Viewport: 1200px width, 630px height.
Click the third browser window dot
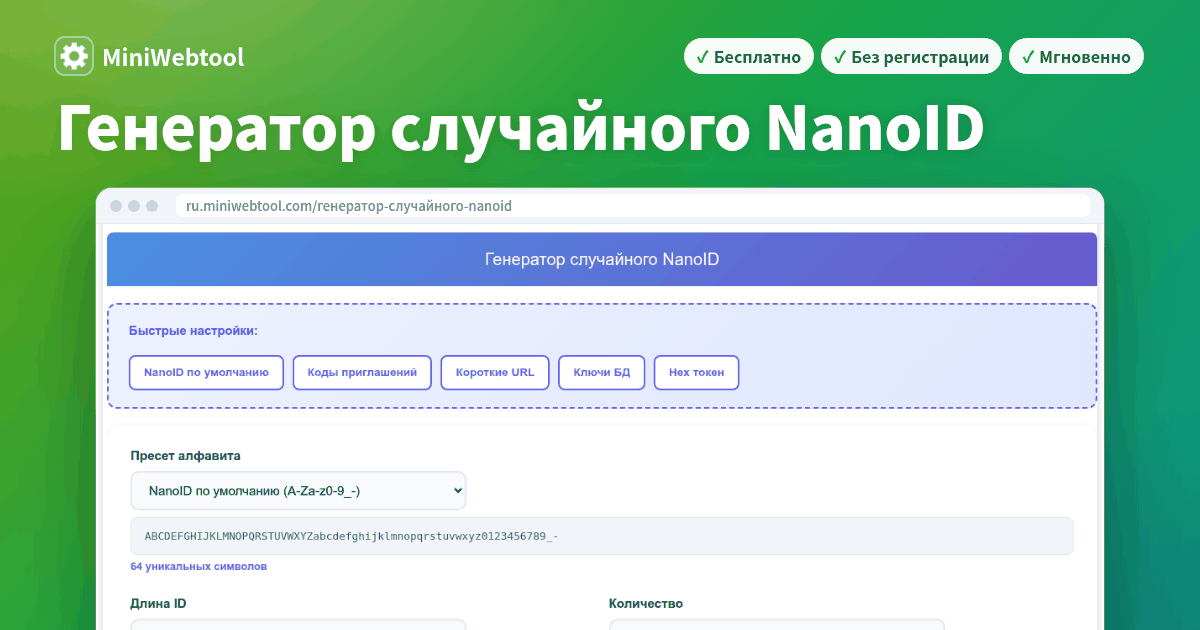[152, 206]
